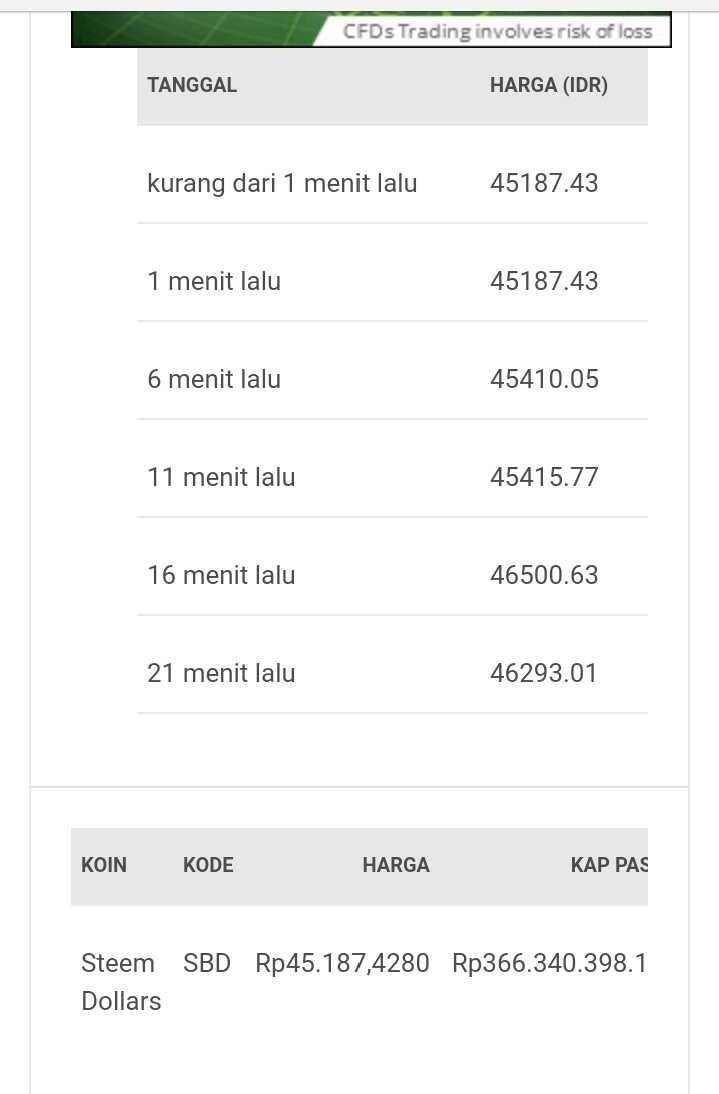Click the HARGA header in coin table
This screenshot has height=1094, width=719.
pyautogui.click(x=396, y=865)
